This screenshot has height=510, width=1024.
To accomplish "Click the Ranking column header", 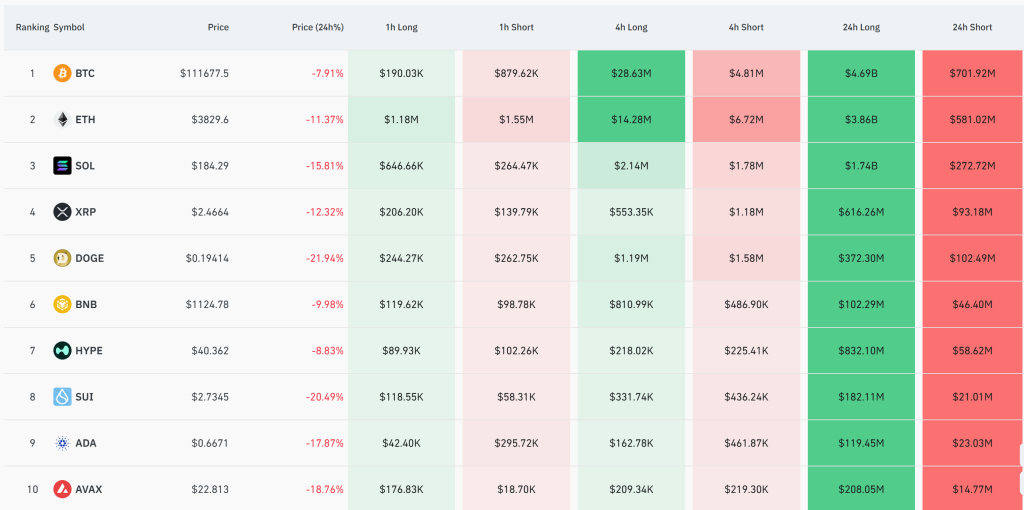I will pyautogui.click(x=32, y=27).
